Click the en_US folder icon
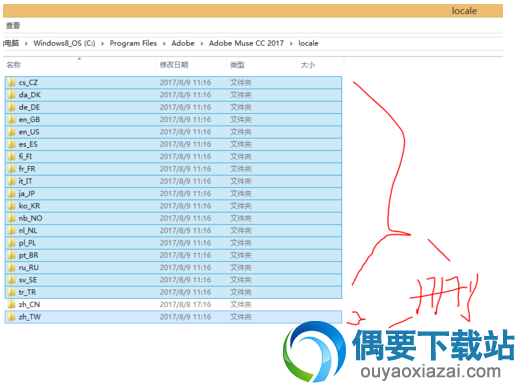Screen dimensions: 526x383 click(x=11, y=132)
